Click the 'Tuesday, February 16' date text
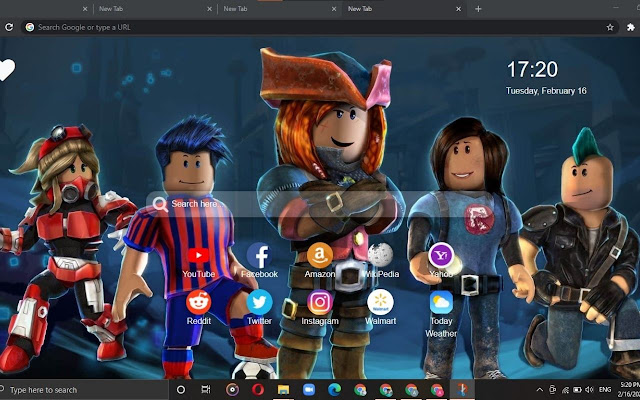The width and height of the screenshot is (640, 400). 546,91
